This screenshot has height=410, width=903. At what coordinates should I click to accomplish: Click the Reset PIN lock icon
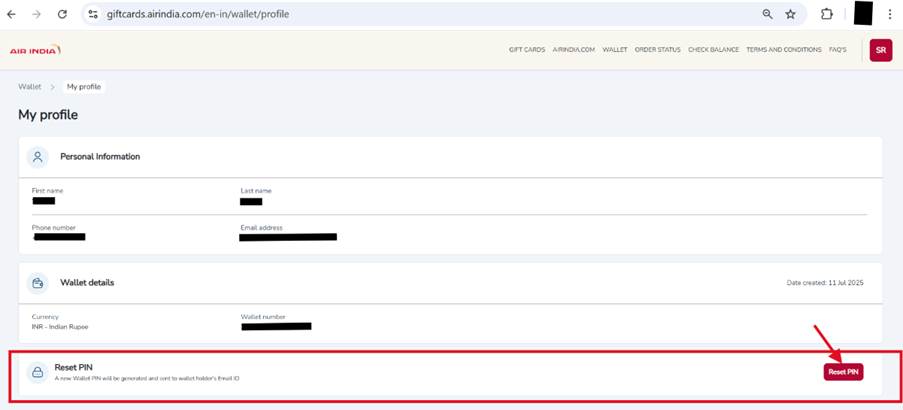[37, 372]
